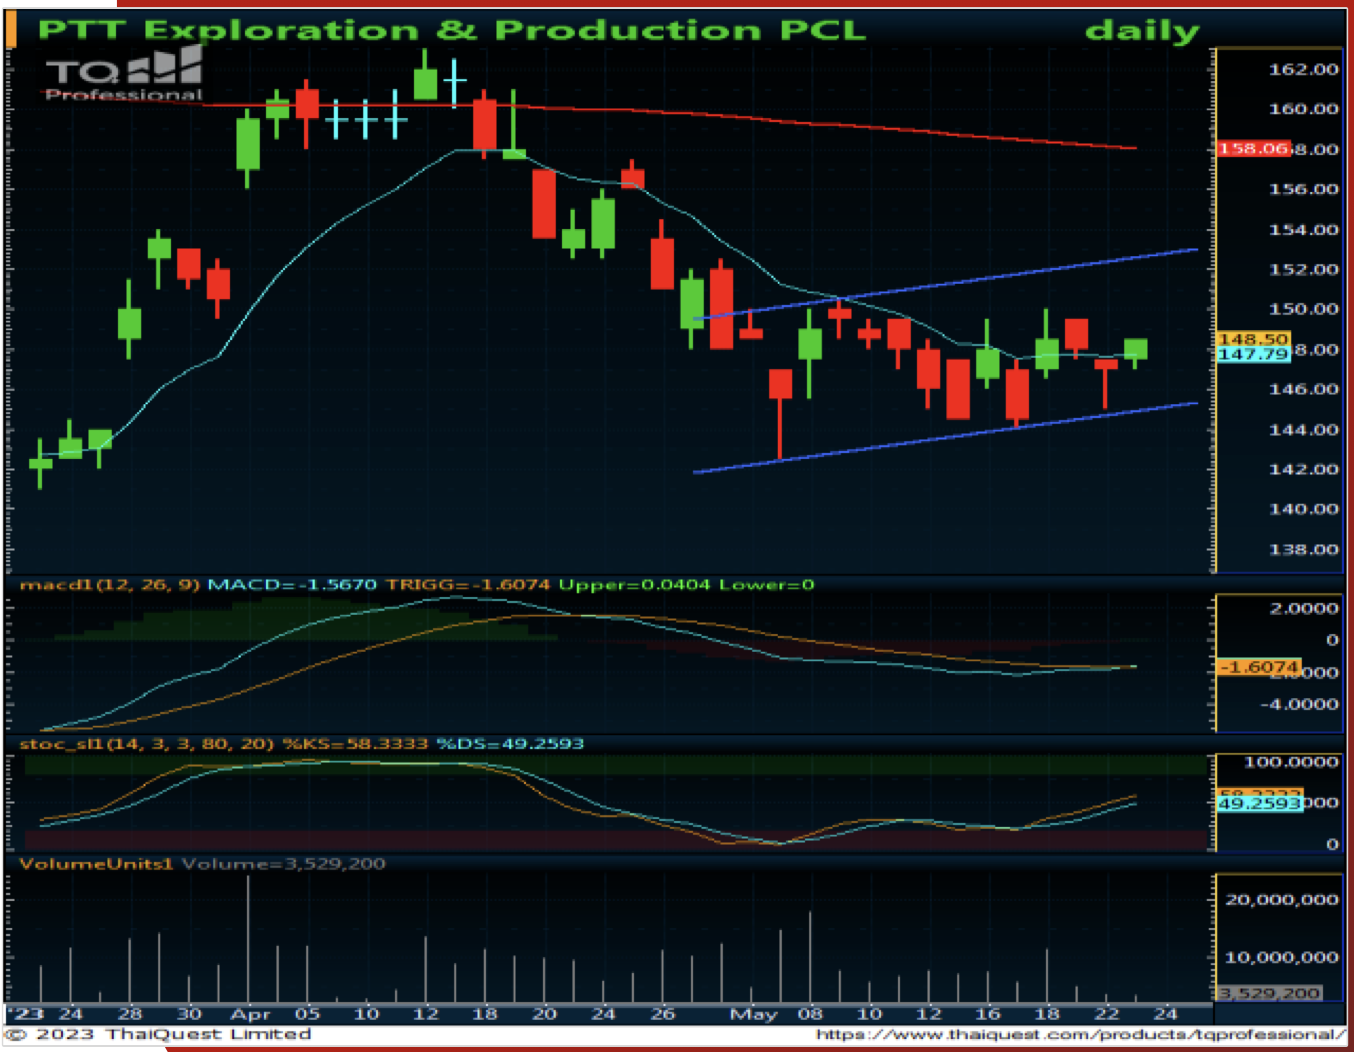The height and width of the screenshot is (1052, 1354).
Task: Click the 154.00 price axis label
Action: [x=1303, y=229]
